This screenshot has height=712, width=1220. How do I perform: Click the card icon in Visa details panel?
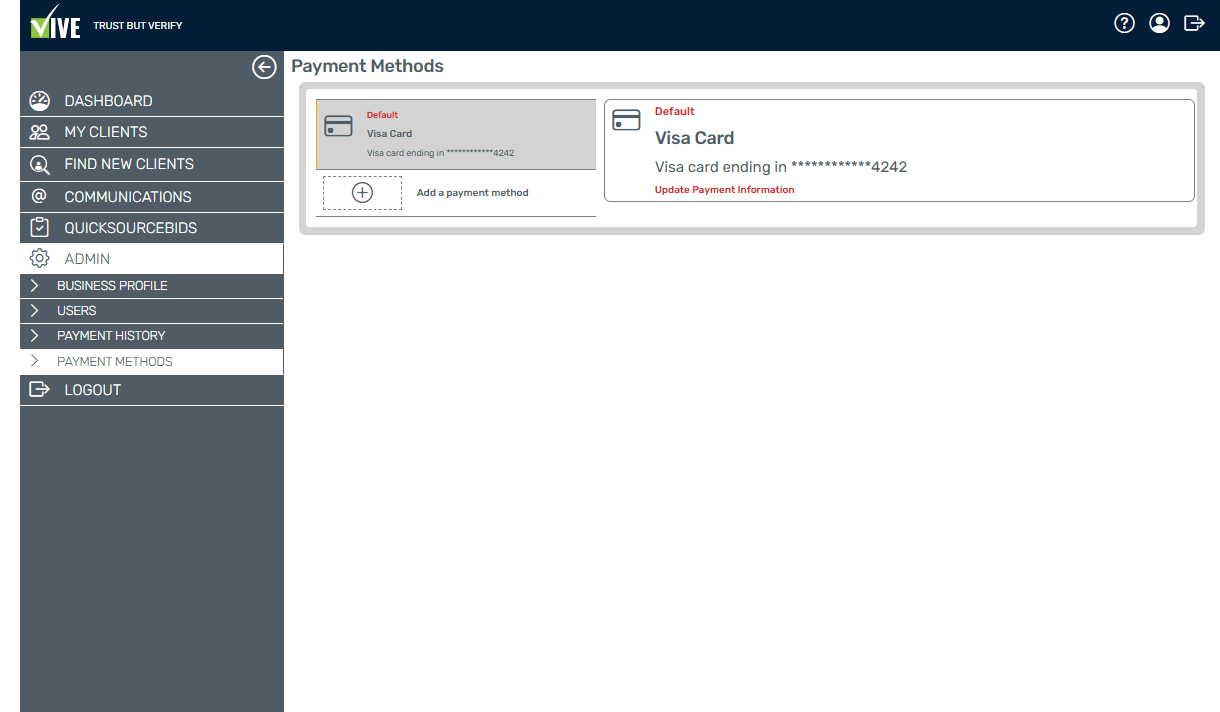point(626,120)
